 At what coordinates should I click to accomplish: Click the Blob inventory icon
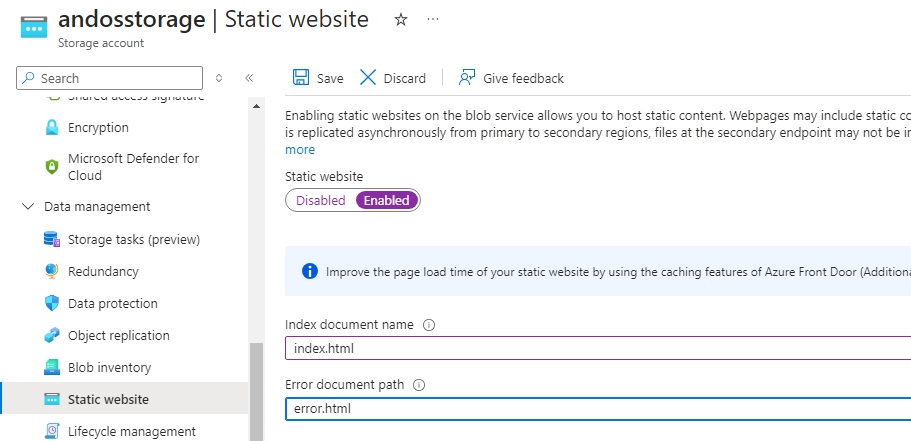(x=52, y=368)
